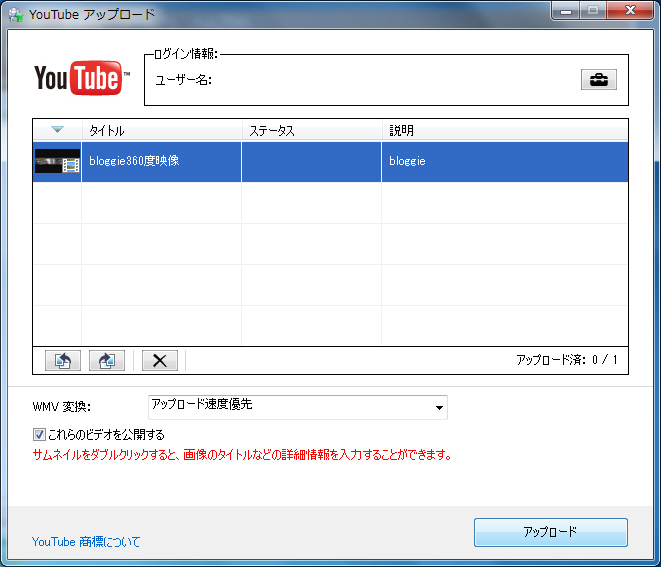Close the YouTube アップロード window

point(630,11)
